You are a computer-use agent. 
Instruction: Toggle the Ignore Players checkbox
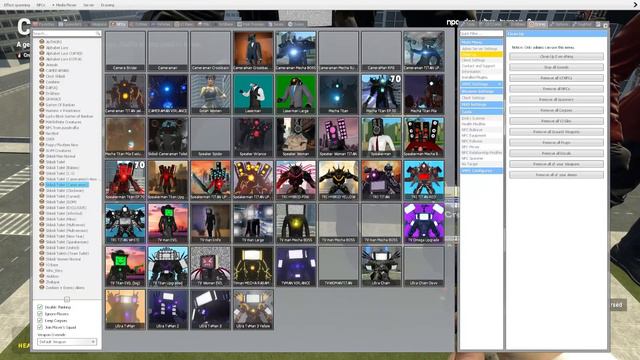(x=40, y=314)
